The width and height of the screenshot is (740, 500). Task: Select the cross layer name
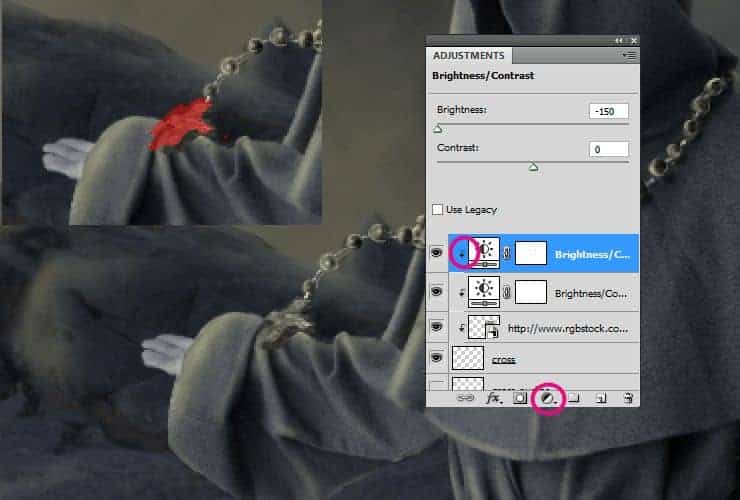503,360
